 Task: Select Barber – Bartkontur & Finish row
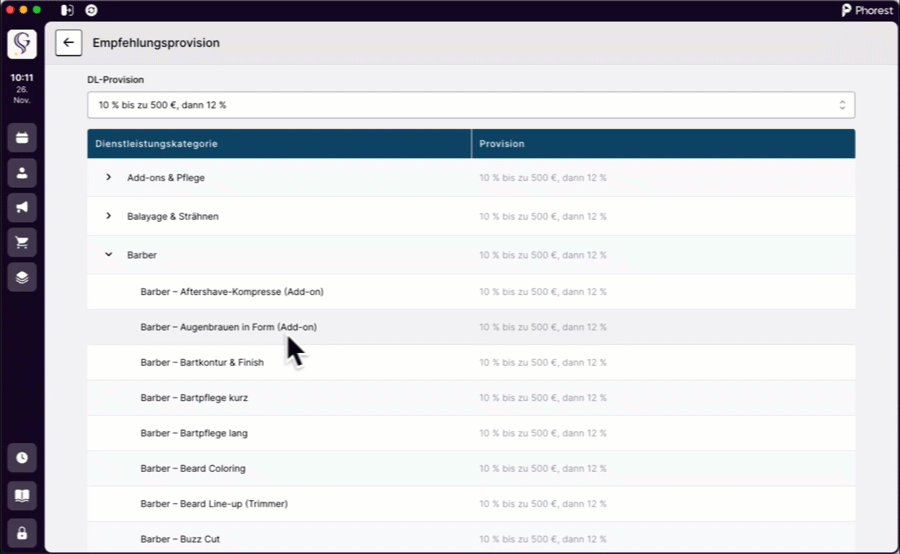202,362
